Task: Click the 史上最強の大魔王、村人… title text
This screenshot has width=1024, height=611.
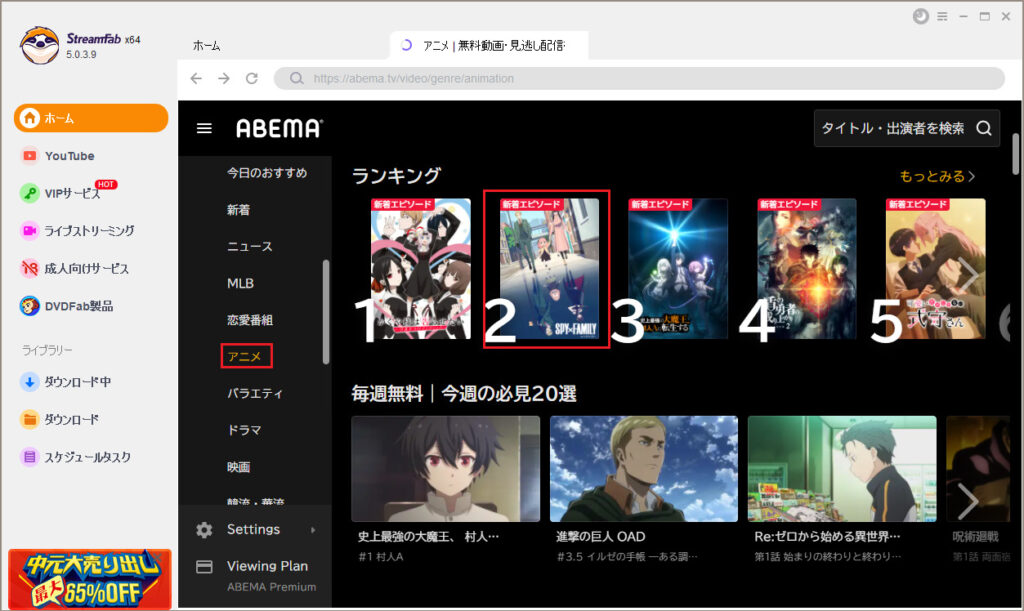Action: tap(428, 537)
